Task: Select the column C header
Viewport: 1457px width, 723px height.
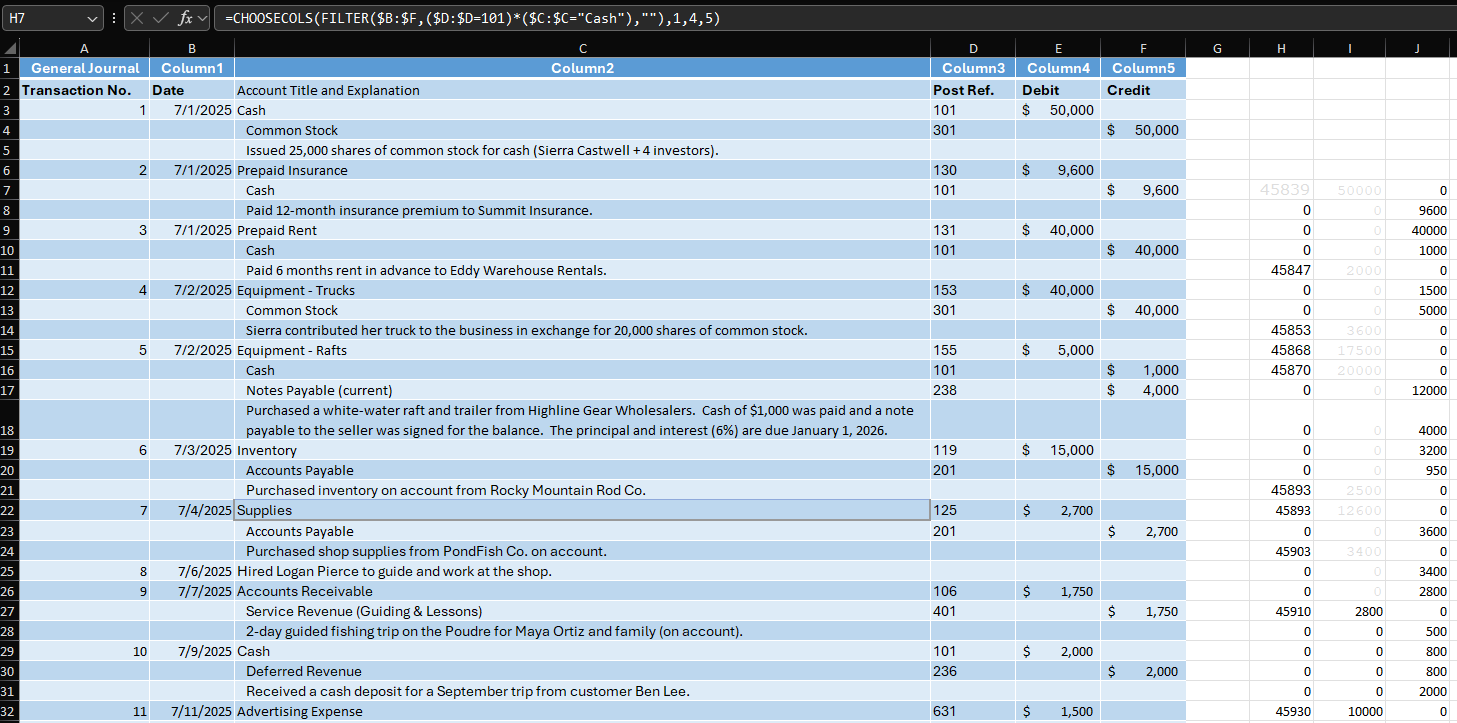Action: [582, 48]
